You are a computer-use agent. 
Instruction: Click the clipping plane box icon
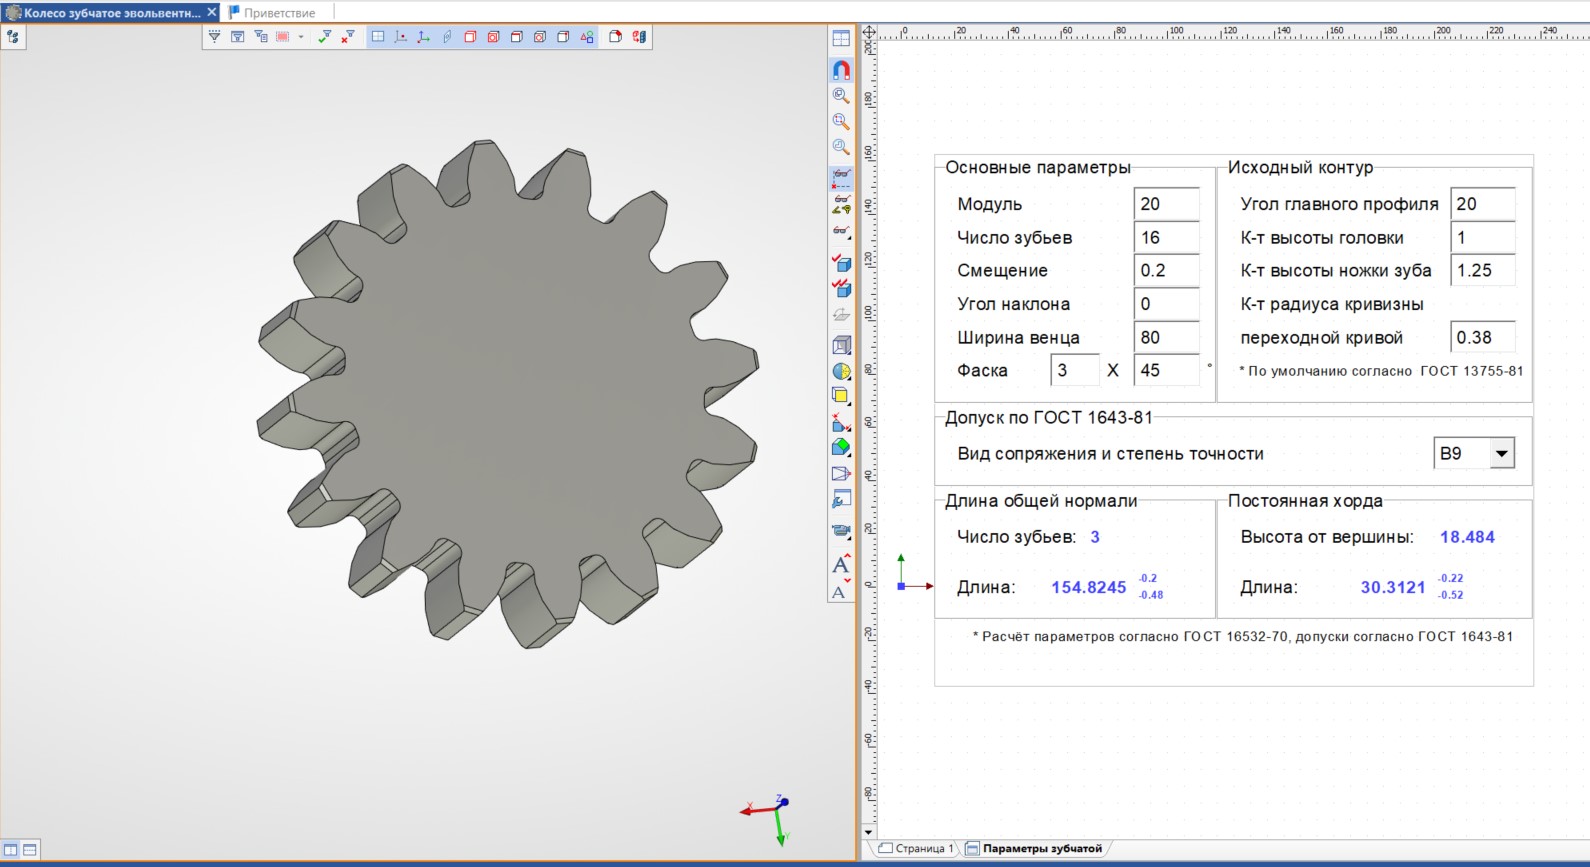point(841,473)
